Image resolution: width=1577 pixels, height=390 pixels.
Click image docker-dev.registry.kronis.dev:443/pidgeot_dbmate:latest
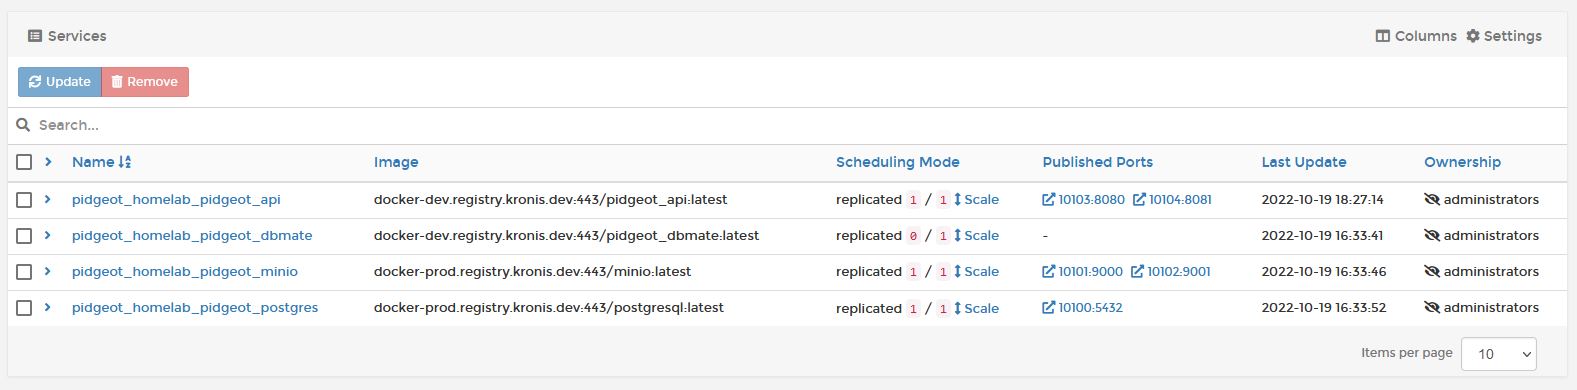pos(567,236)
